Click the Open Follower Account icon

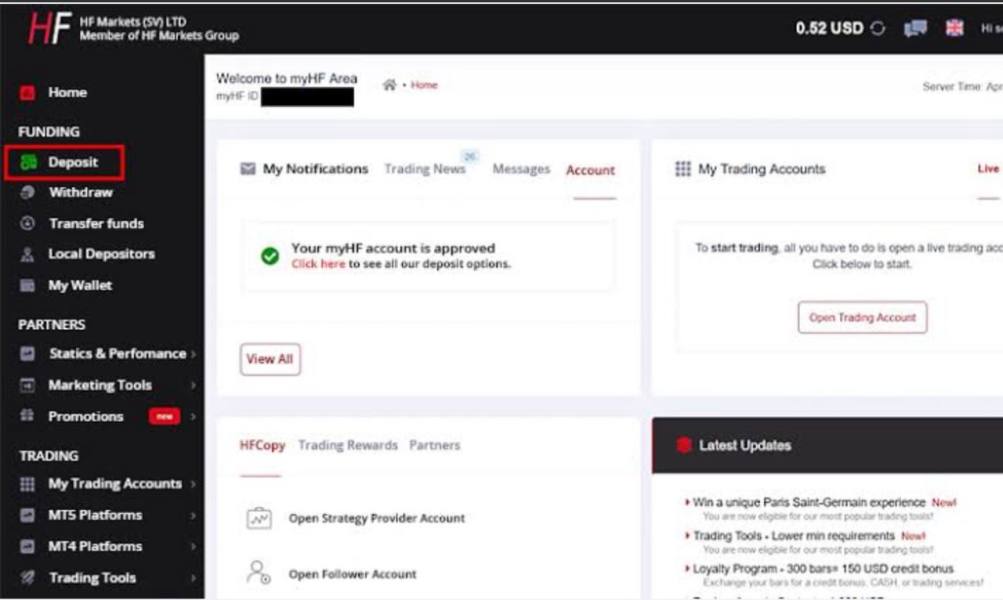pyautogui.click(x=258, y=572)
